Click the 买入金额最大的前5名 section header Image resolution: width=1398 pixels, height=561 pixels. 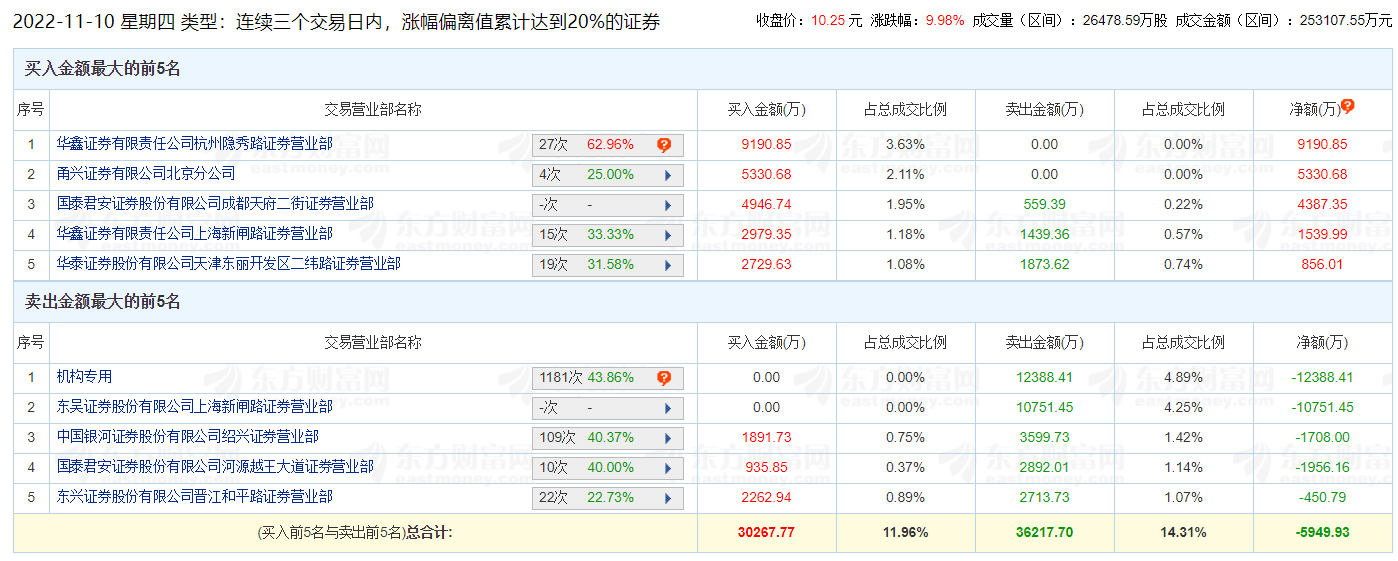[103, 69]
